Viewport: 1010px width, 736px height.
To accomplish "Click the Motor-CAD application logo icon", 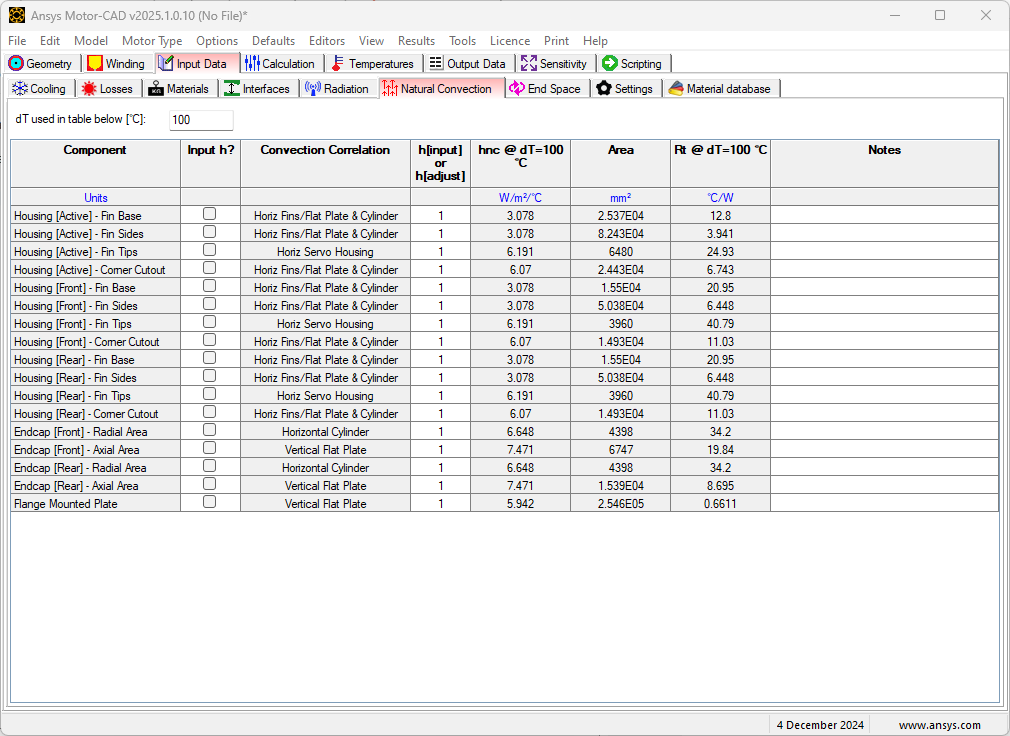I will (x=17, y=15).
